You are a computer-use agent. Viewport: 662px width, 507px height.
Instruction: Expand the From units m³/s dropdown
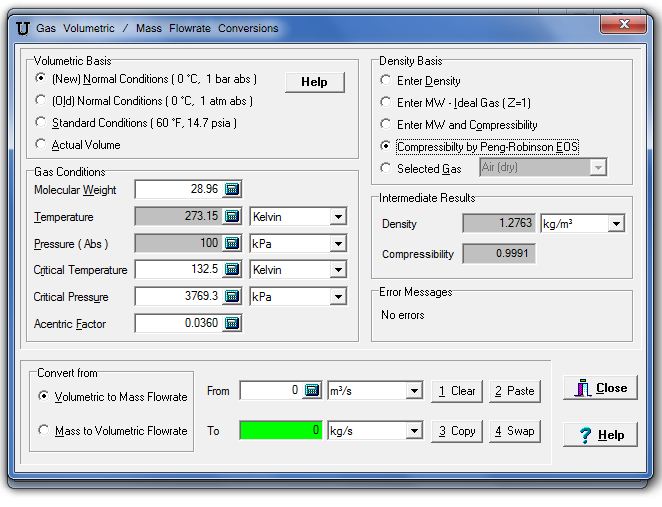[415, 391]
